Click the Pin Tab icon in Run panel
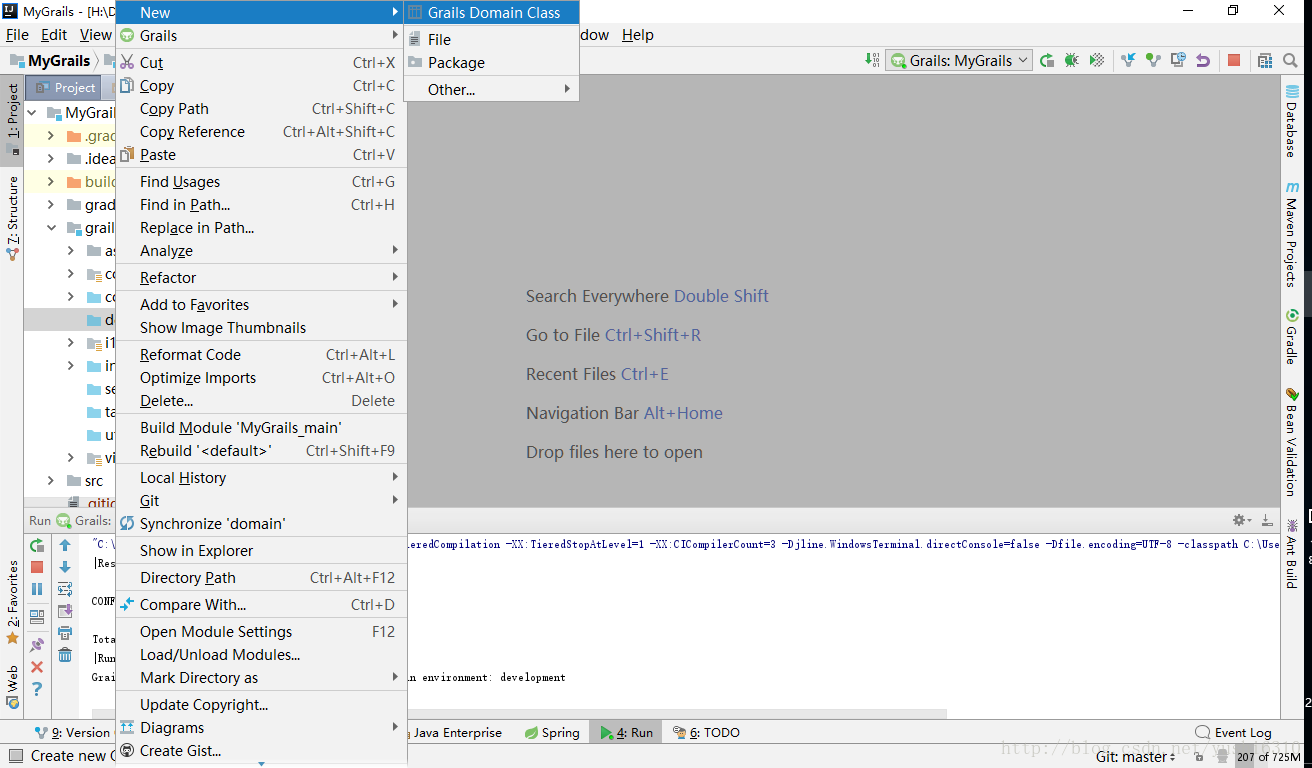The image size is (1312, 768). point(37,644)
